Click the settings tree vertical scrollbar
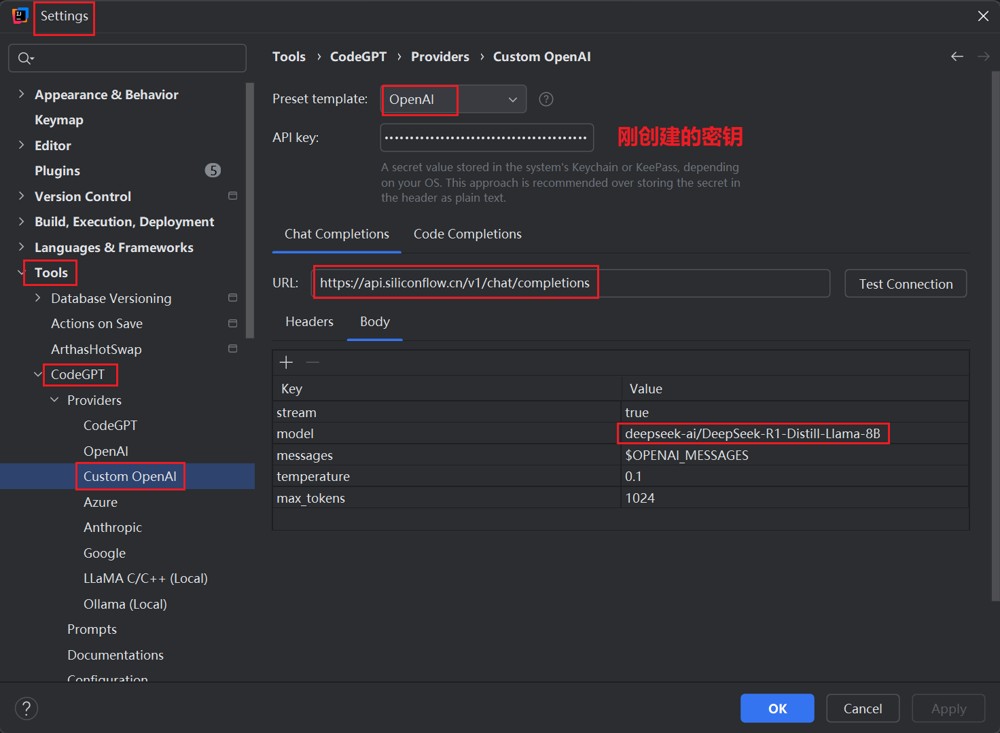Image resolution: width=1000 pixels, height=733 pixels. 250,211
